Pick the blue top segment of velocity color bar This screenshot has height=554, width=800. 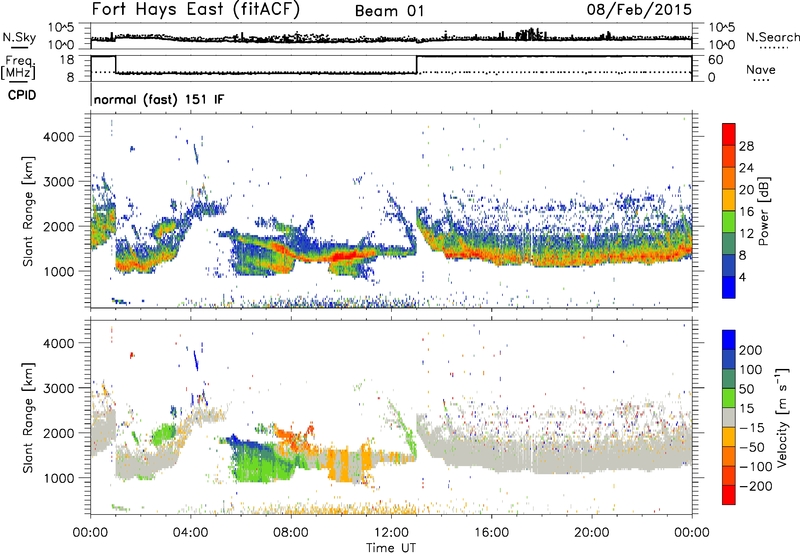point(729,340)
